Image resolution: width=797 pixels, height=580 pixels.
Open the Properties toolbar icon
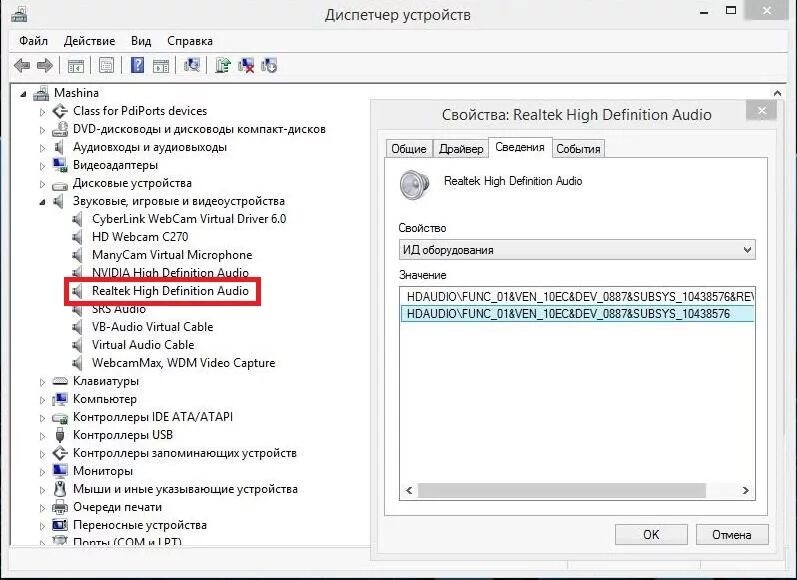(106, 65)
